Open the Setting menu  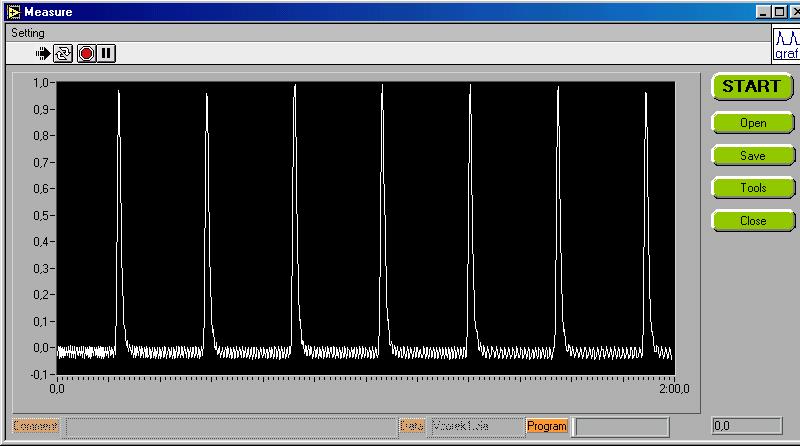pyautogui.click(x=28, y=33)
